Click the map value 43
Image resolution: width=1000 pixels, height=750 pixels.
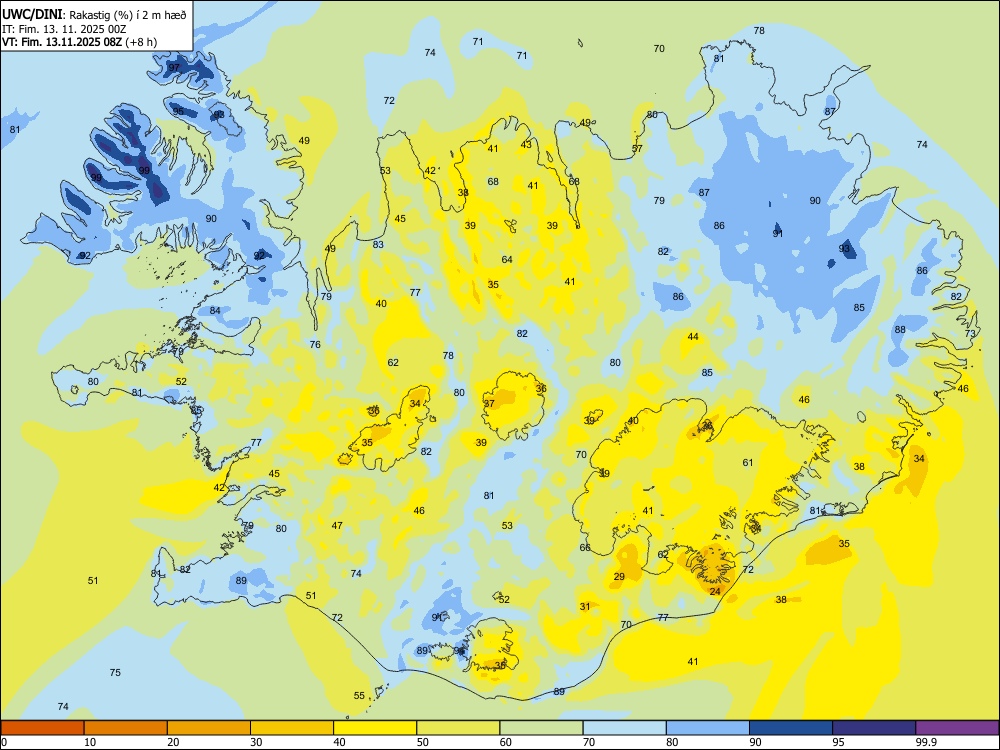tap(526, 144)
